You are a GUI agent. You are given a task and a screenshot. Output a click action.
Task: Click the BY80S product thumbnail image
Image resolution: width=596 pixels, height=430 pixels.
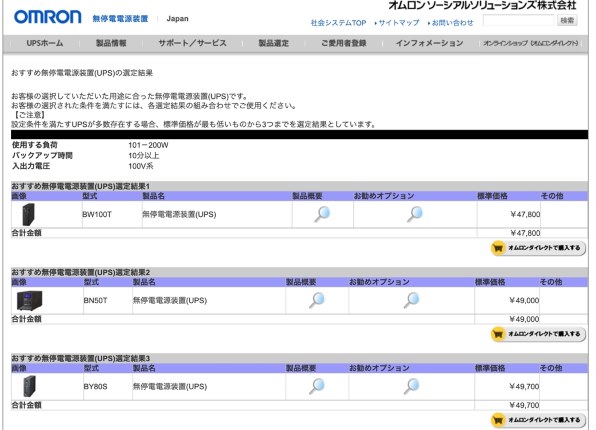point(29,386)
